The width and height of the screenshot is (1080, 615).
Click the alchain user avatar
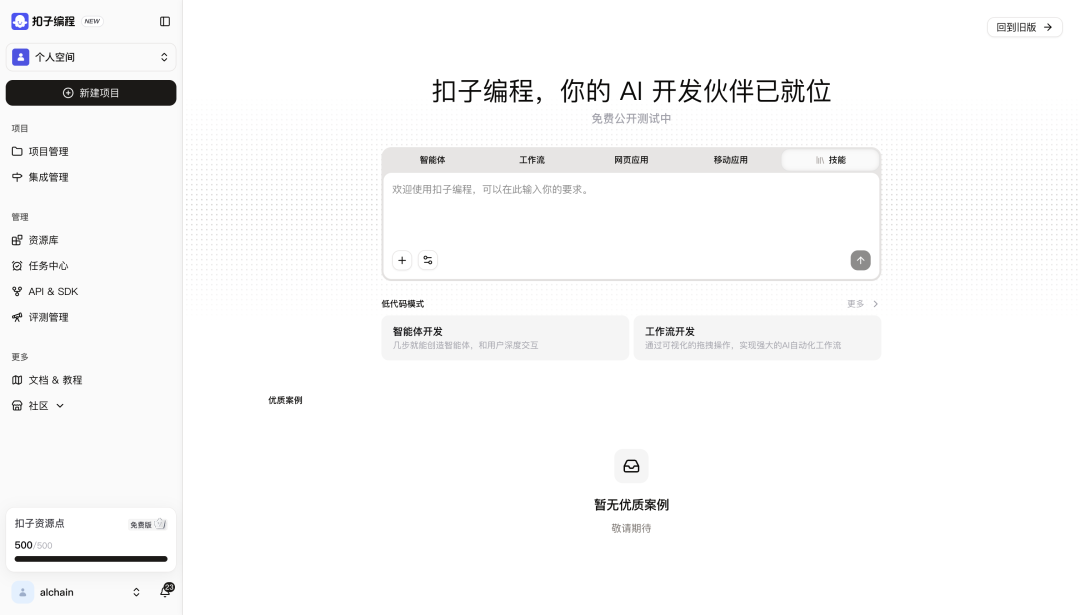(23, 592)
